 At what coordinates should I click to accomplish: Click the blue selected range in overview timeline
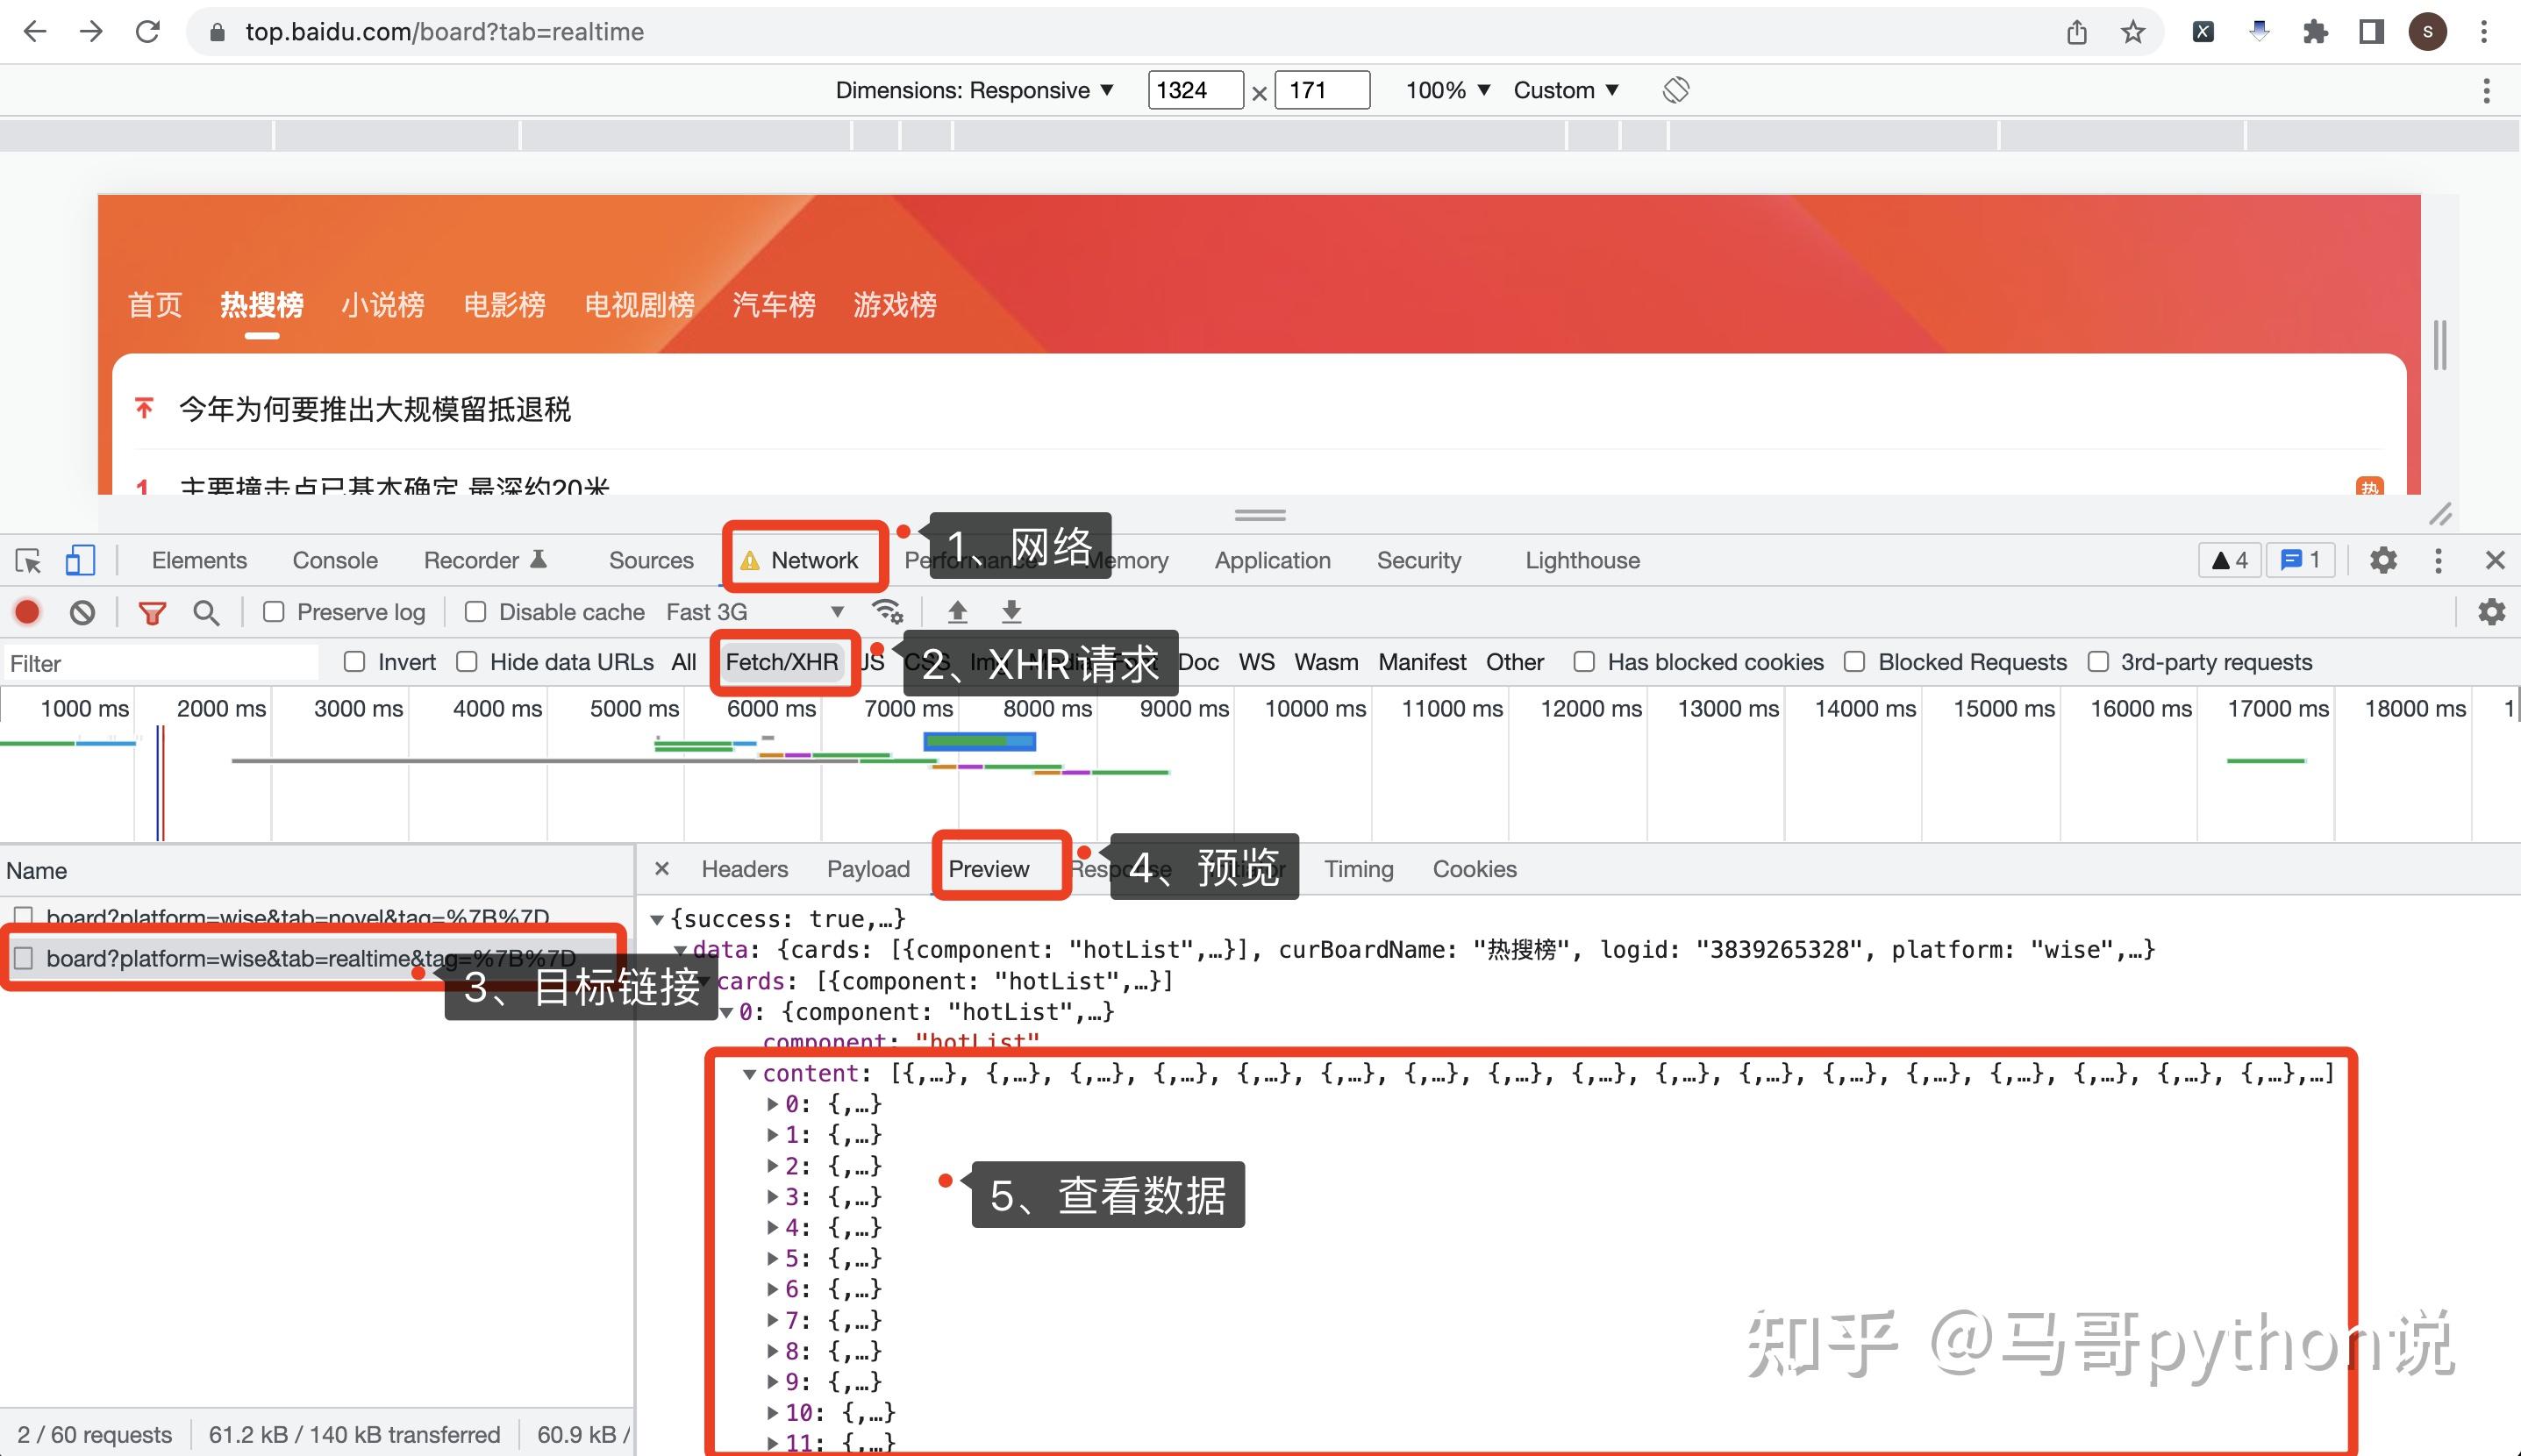click(980, 741)
